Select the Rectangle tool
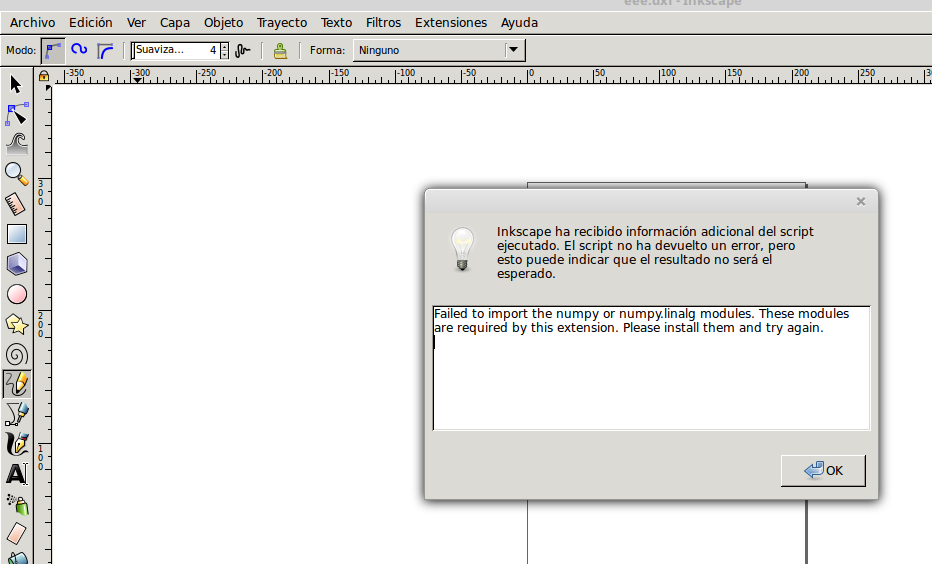The width and height of the screenshot is (932, 564). [16, 234]
